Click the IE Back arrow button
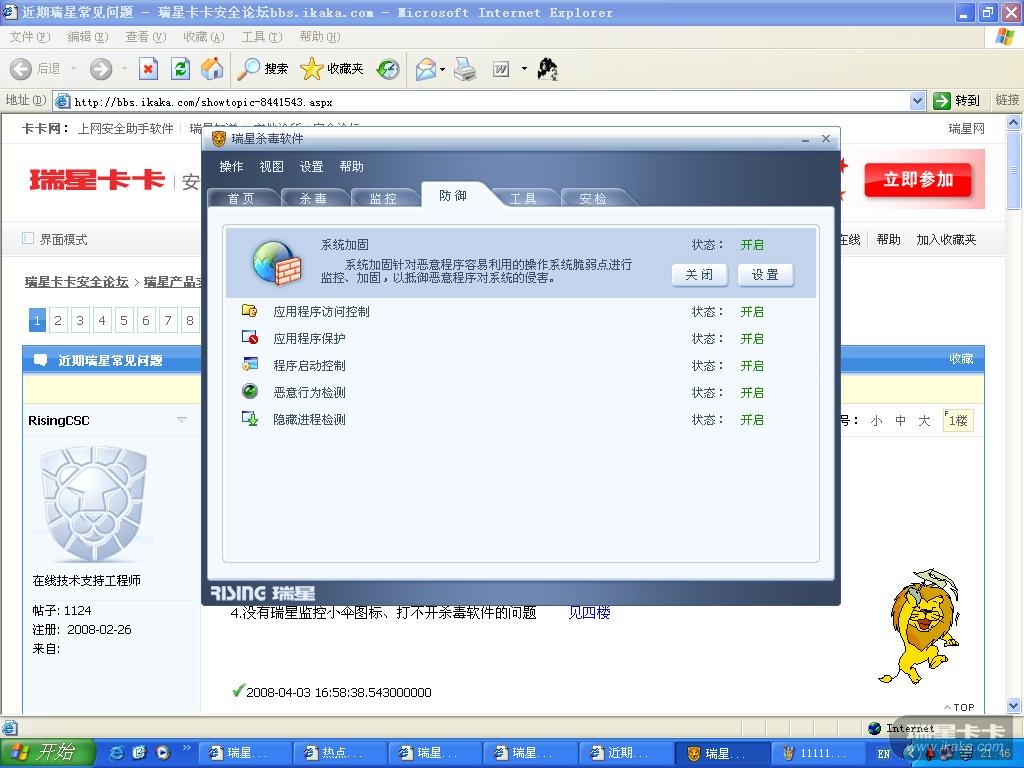The image size is (1024, 768). click(x=21, y=69)
